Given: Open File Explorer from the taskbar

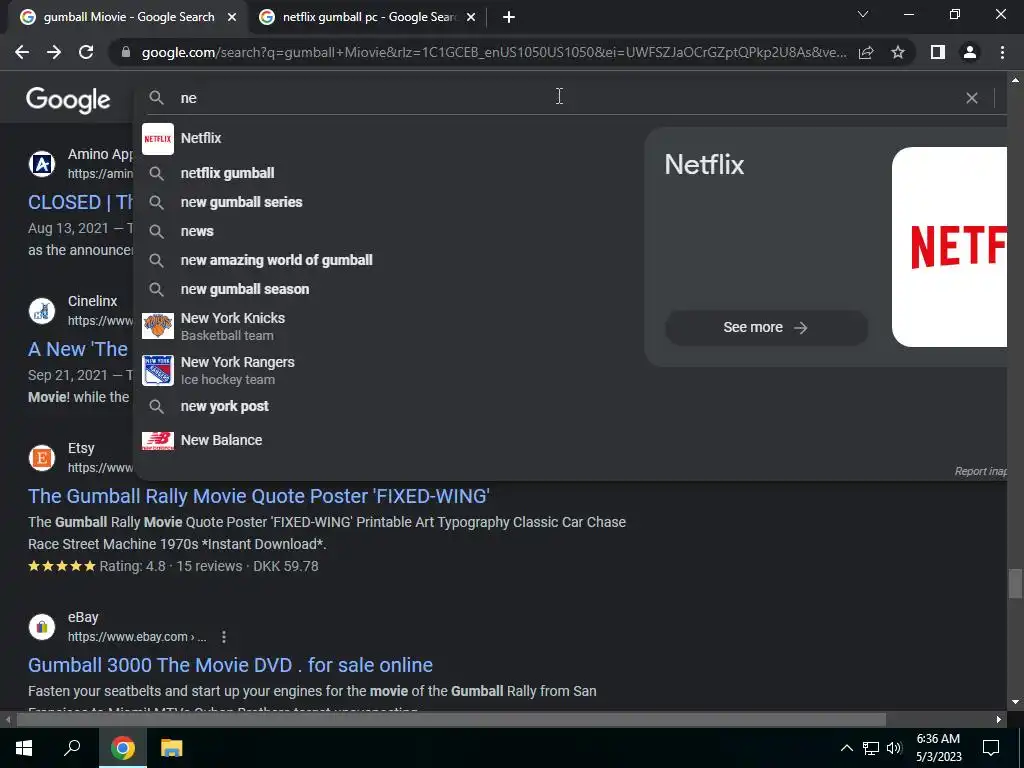Looking at the screenshot, I should click(x=172, y=748).
